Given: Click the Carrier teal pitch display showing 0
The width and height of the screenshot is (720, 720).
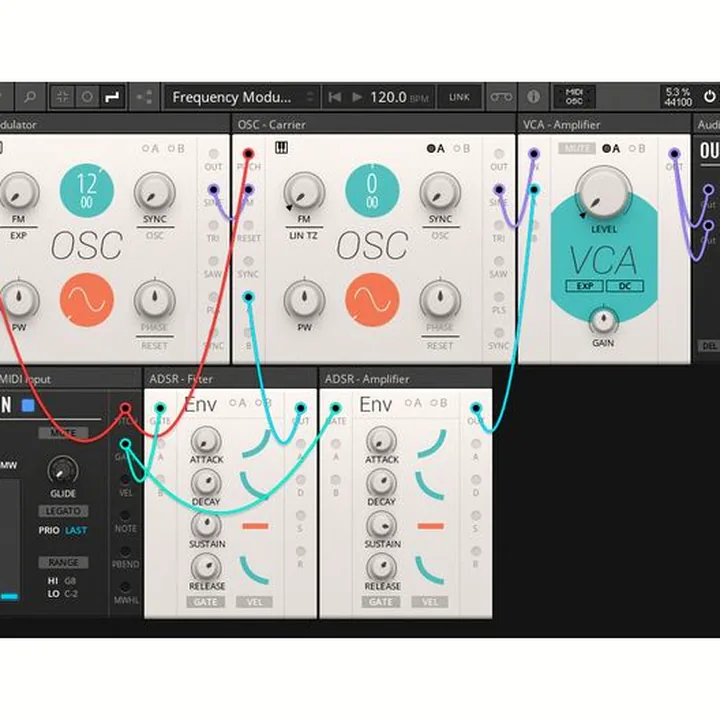Looking at the screenshot, I should point(372,190).
